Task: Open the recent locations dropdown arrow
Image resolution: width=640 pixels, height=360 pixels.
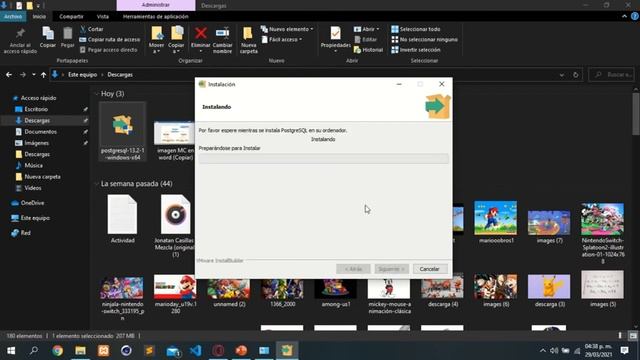Action: (33, 75)
